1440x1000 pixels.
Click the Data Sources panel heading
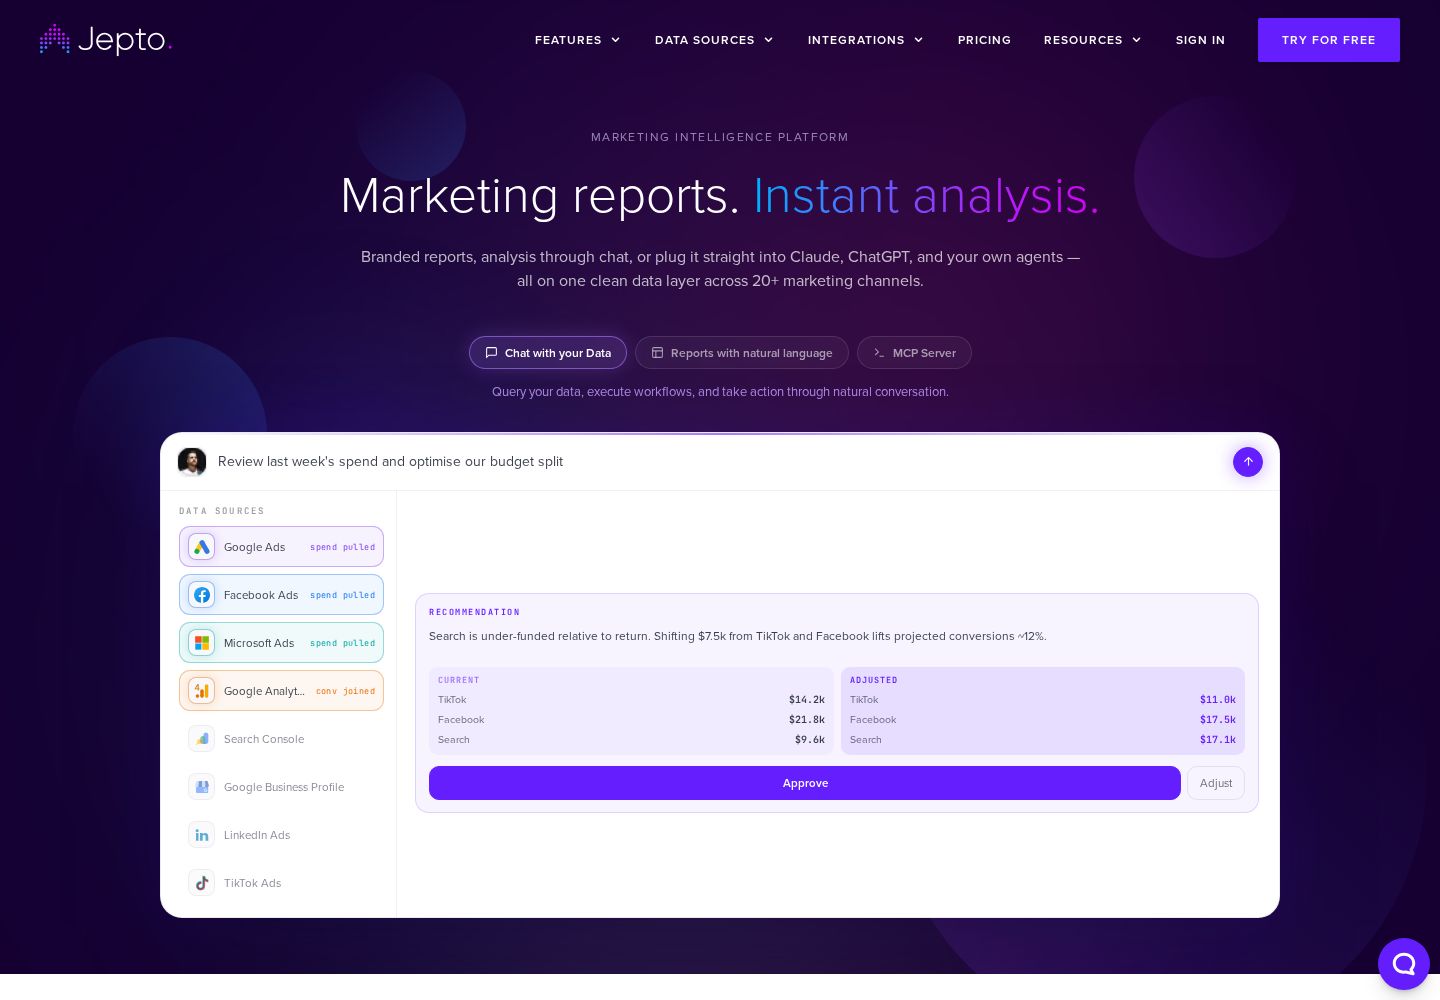pos(222,511)
